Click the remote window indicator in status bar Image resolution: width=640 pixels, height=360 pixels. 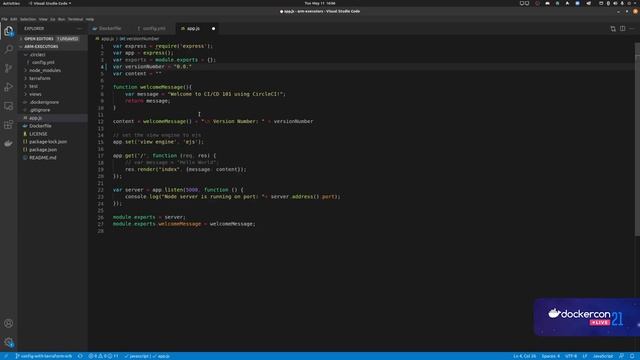click(6, 356)
